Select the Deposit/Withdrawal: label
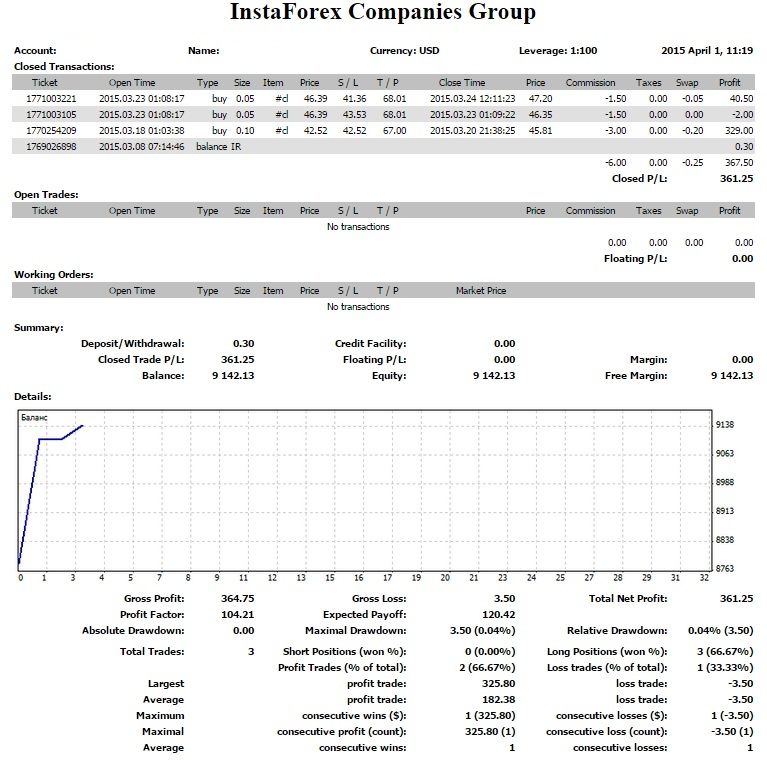Viewport: 767px width, 760px height. (133, 343)
